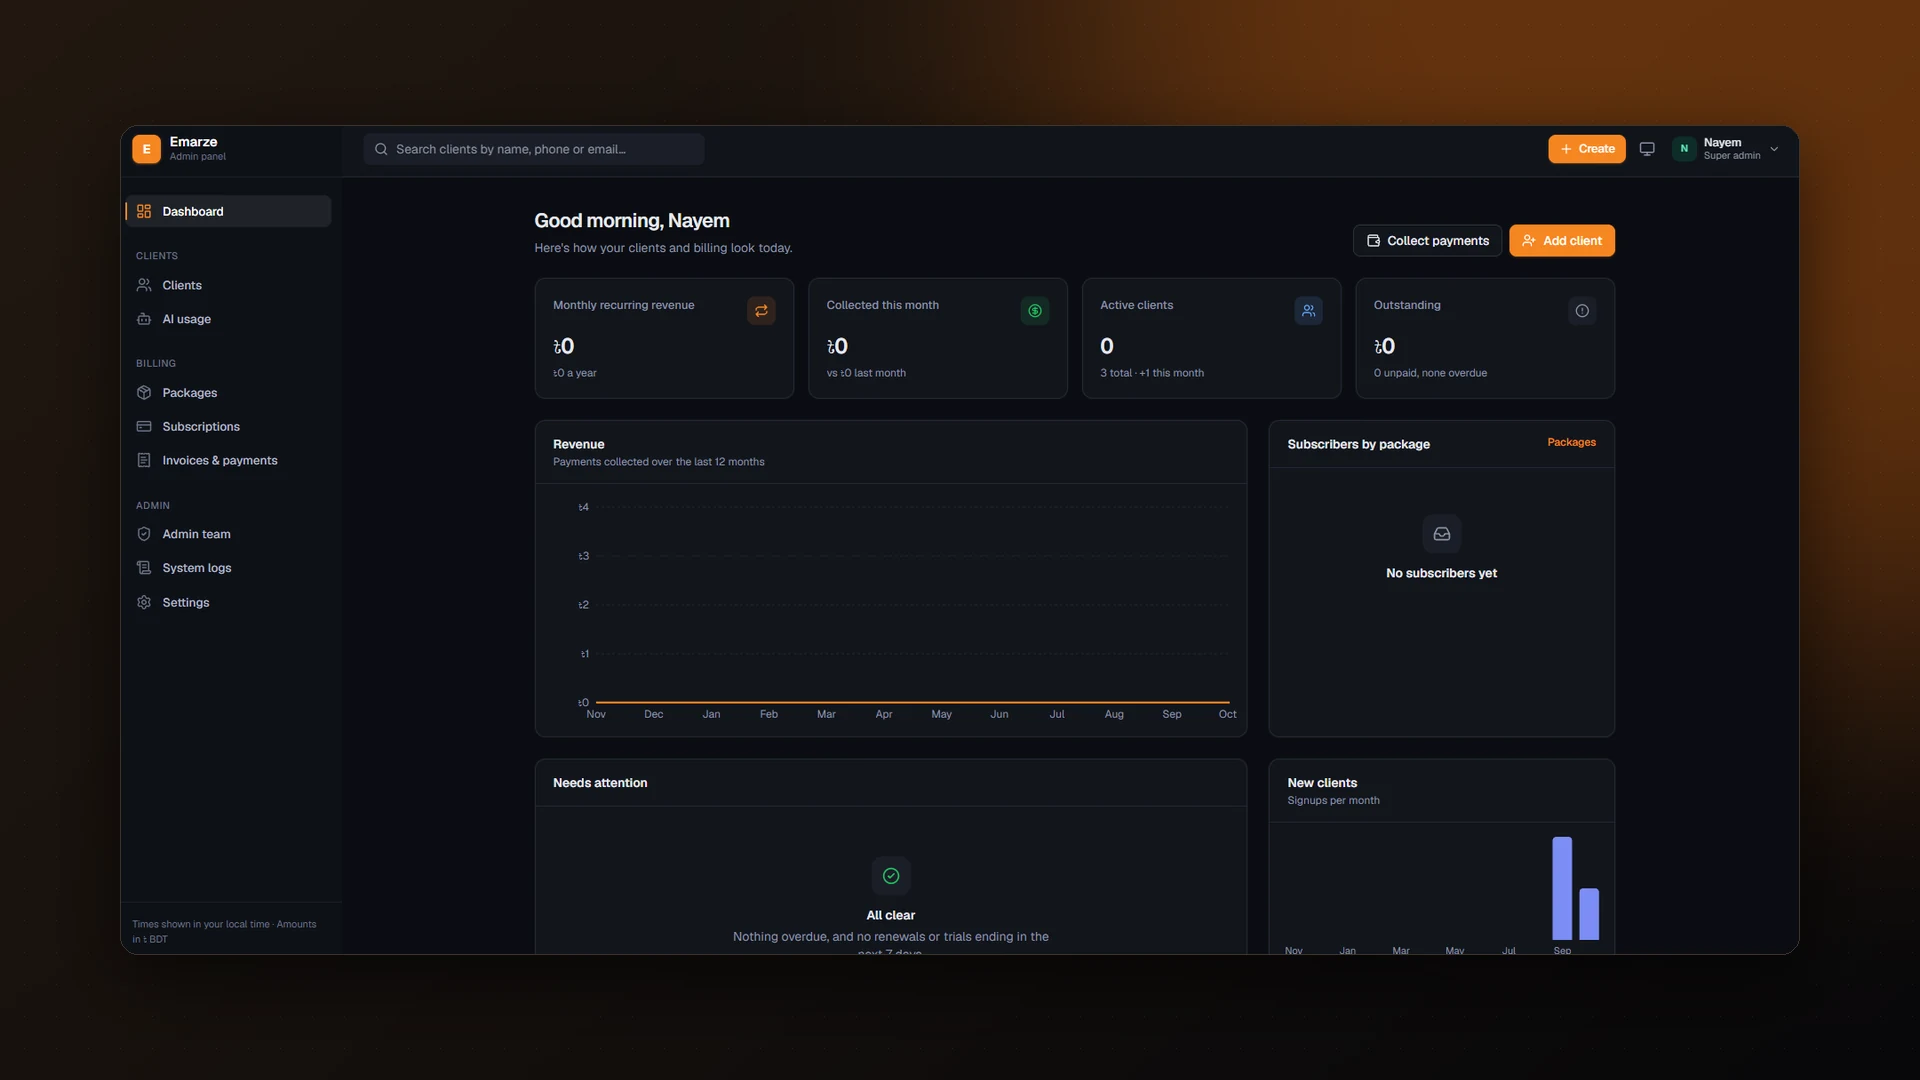Open System logs
The height and width of the screenshot is (1080, 1920).
(228, 568)
